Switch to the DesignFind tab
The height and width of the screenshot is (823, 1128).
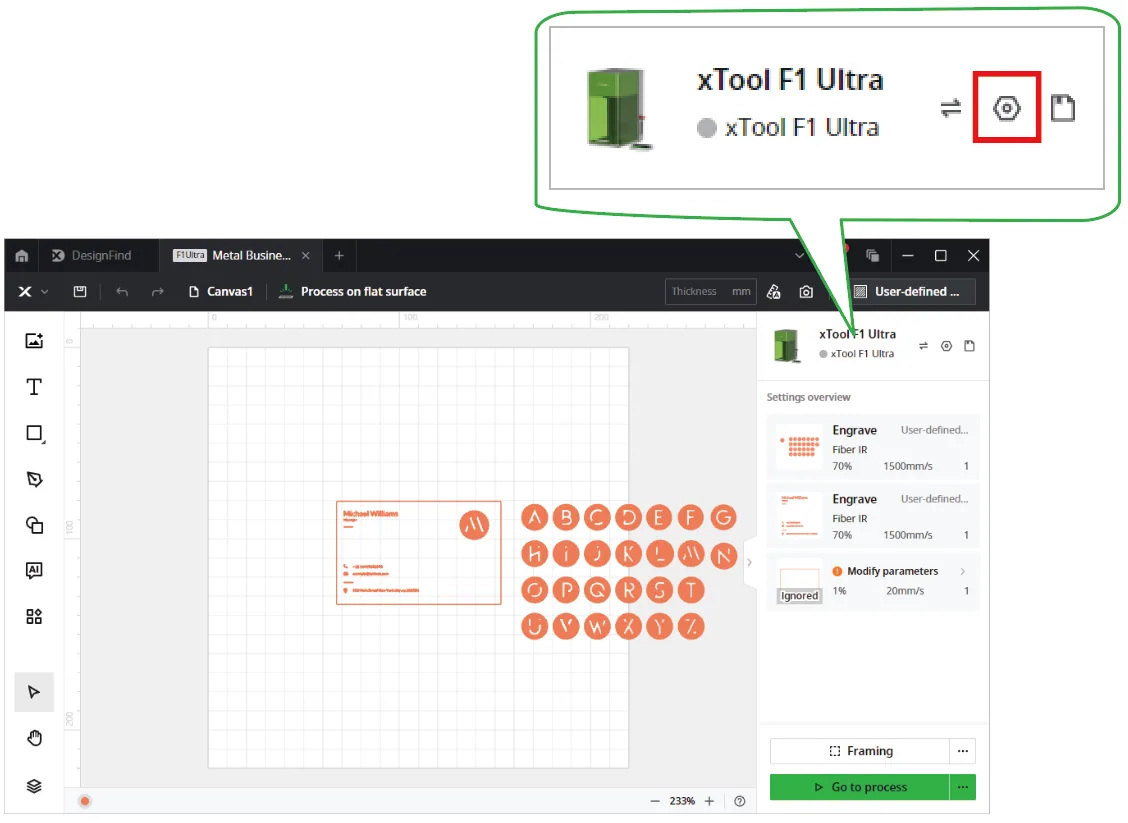click(92, 255)
